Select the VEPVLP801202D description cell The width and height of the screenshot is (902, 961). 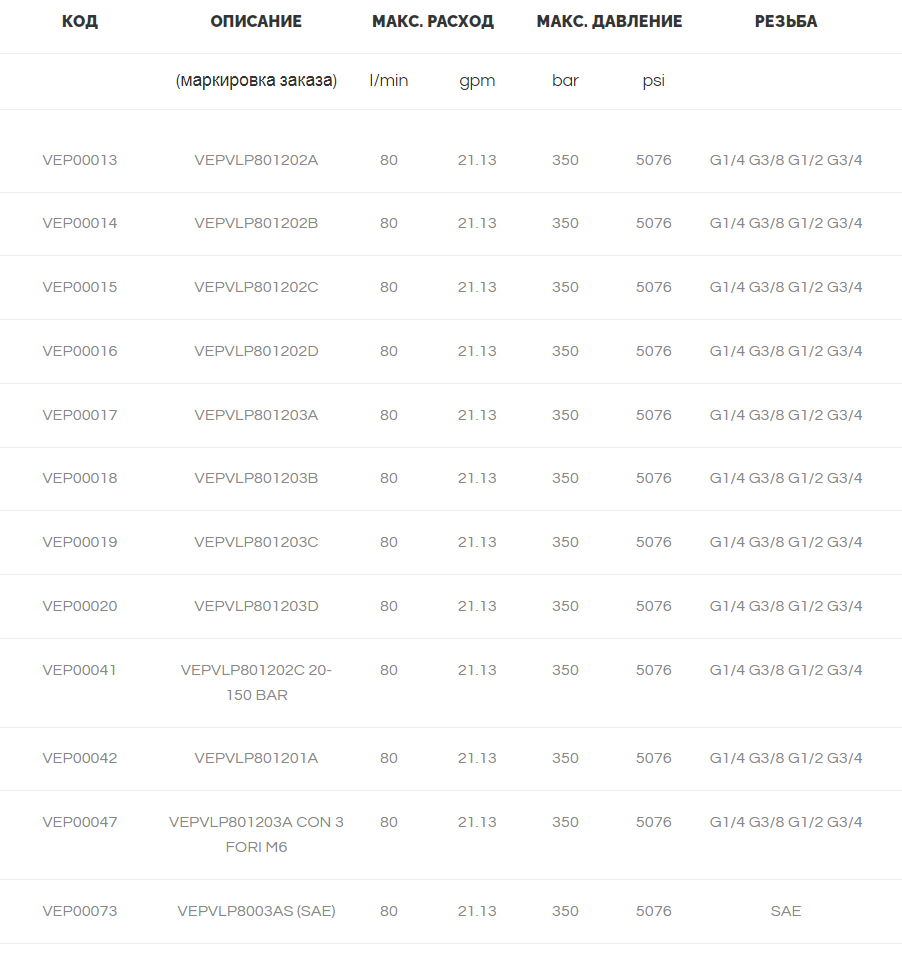pyautogui.click(x=256, y=351)
